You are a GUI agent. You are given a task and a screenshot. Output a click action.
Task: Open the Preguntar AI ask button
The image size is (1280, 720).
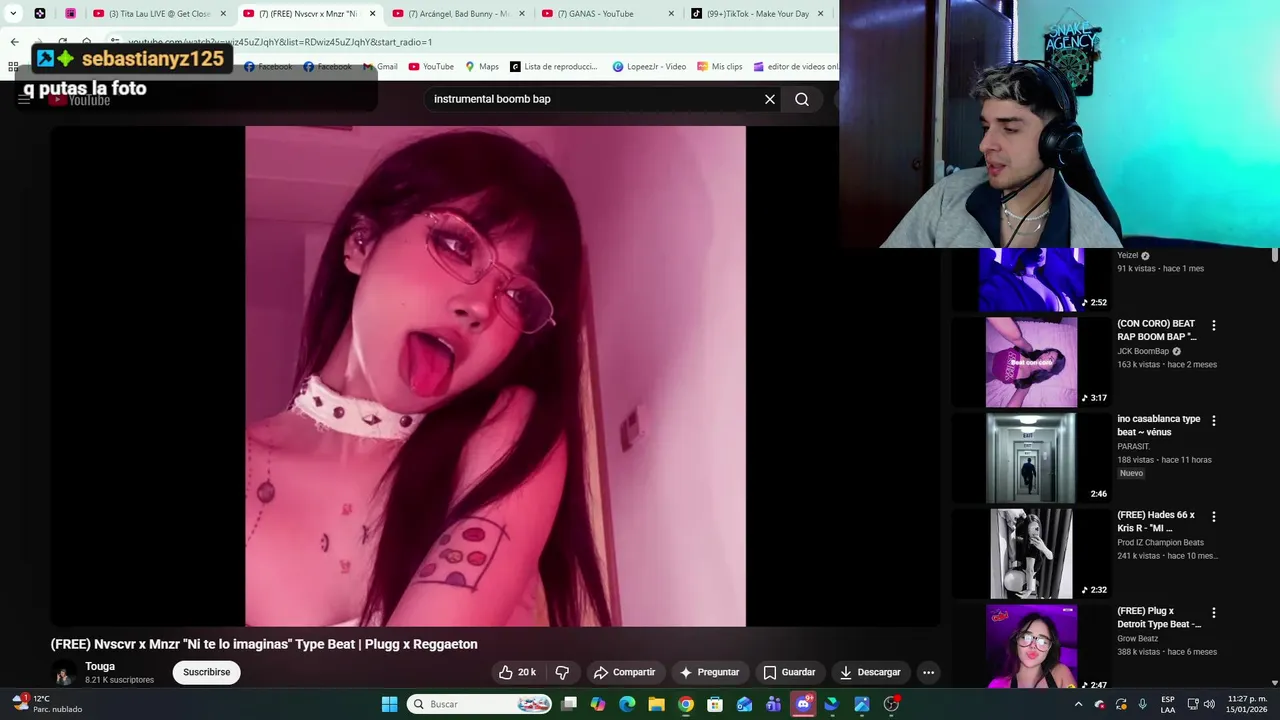click(709, 672)
